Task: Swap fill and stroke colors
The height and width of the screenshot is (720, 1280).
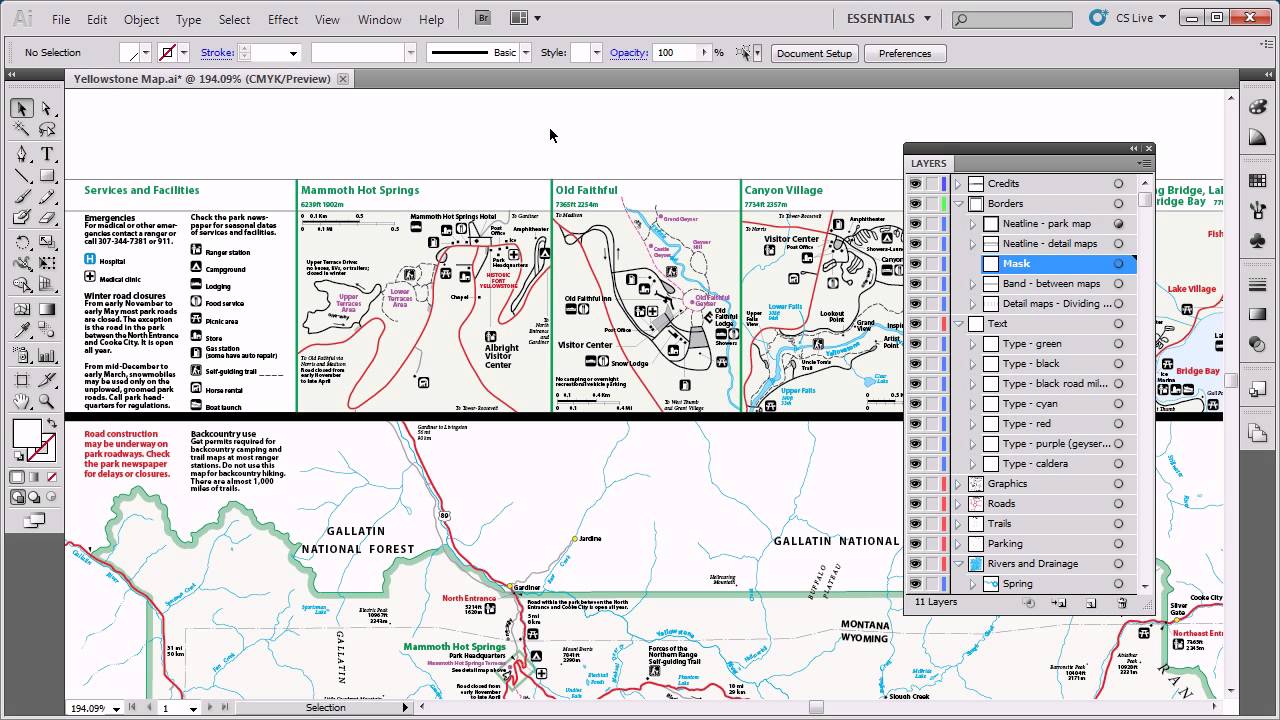Action: [52, 423]
